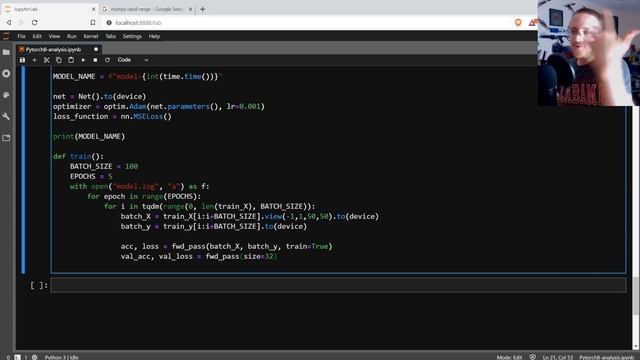The width and height of the screenshot is (640, 360).
Task: Bookmark this page in the browser
Action: [x=93, y=22]
